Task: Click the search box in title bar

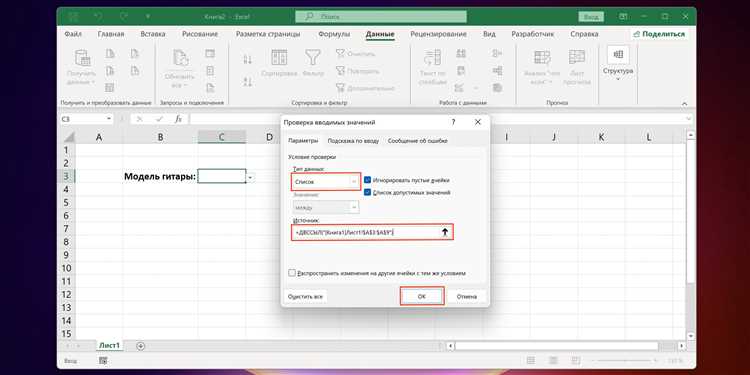Action: pyautogui.click(x=381, y=17)
